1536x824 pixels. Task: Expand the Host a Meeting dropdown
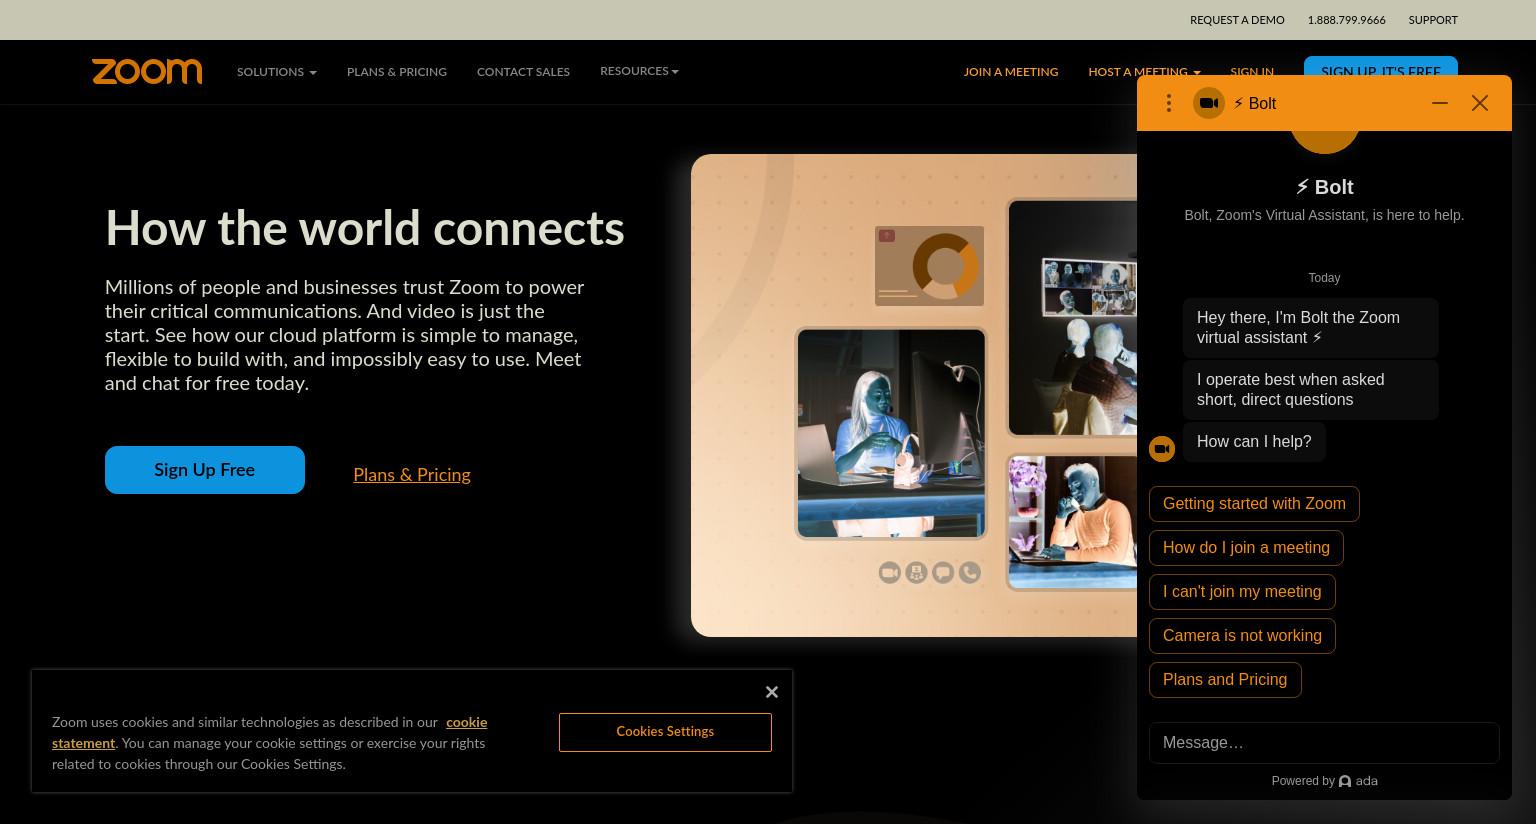(x=1144, y=72)
